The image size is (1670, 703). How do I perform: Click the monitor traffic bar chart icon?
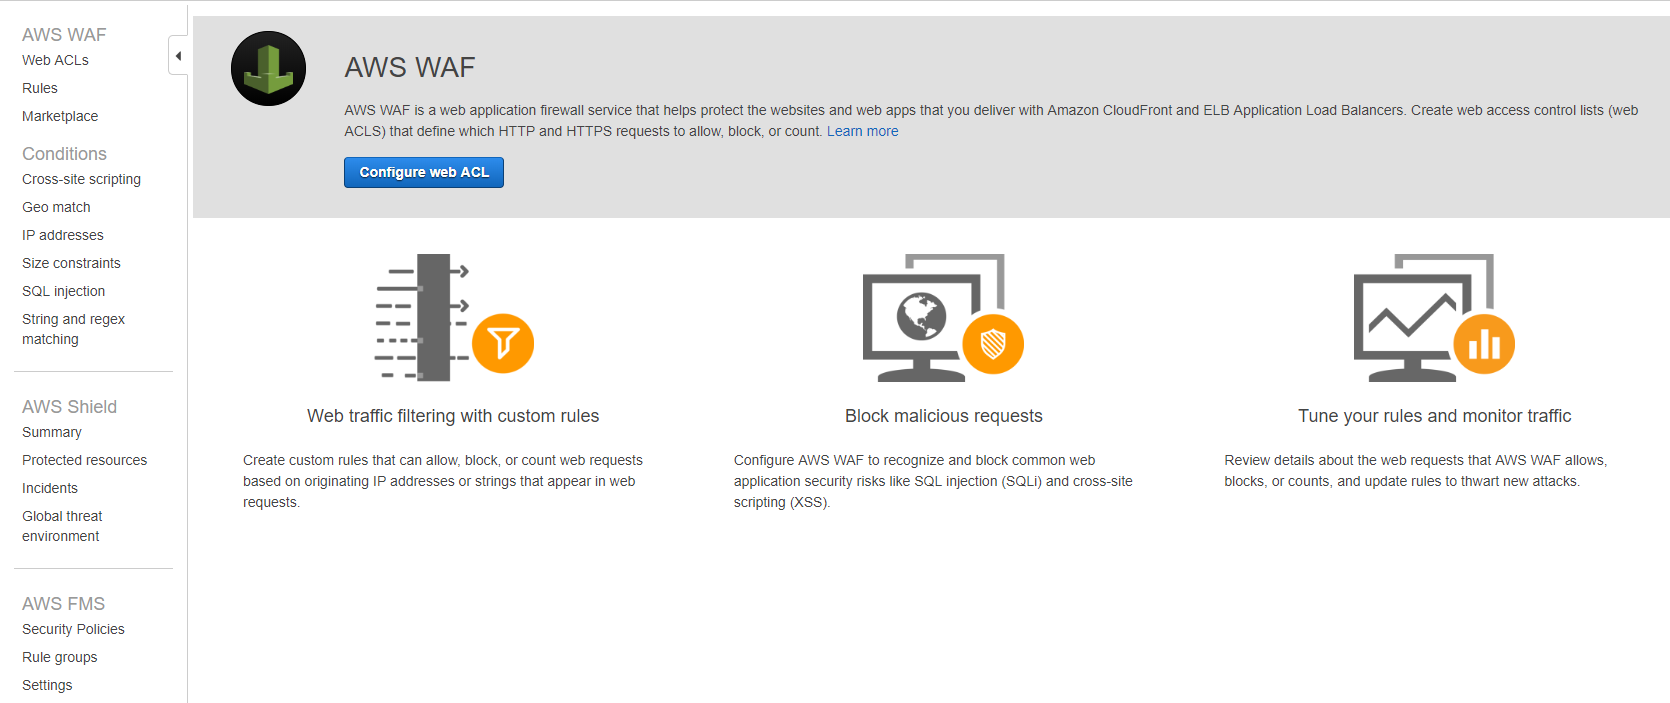pyautogui.click(x=1483, y=344)
